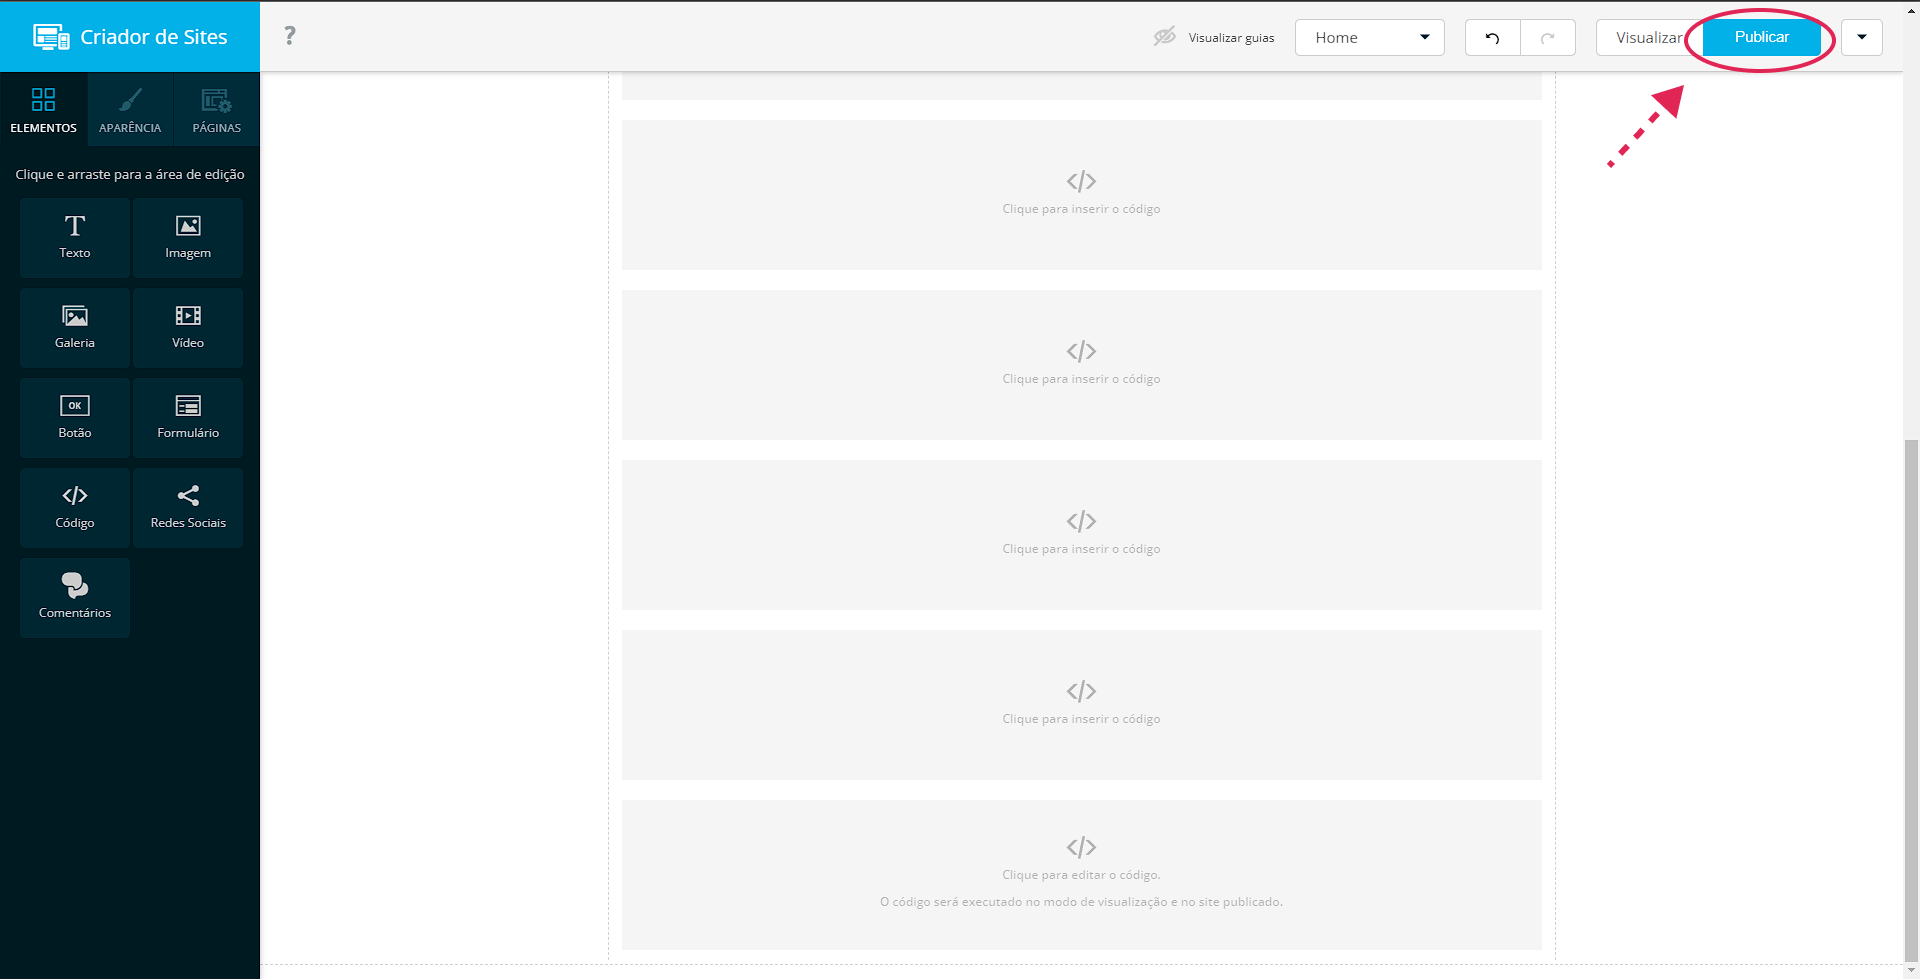
Task: Click the scrollbar down arrow
Action: click(1912, 971)
